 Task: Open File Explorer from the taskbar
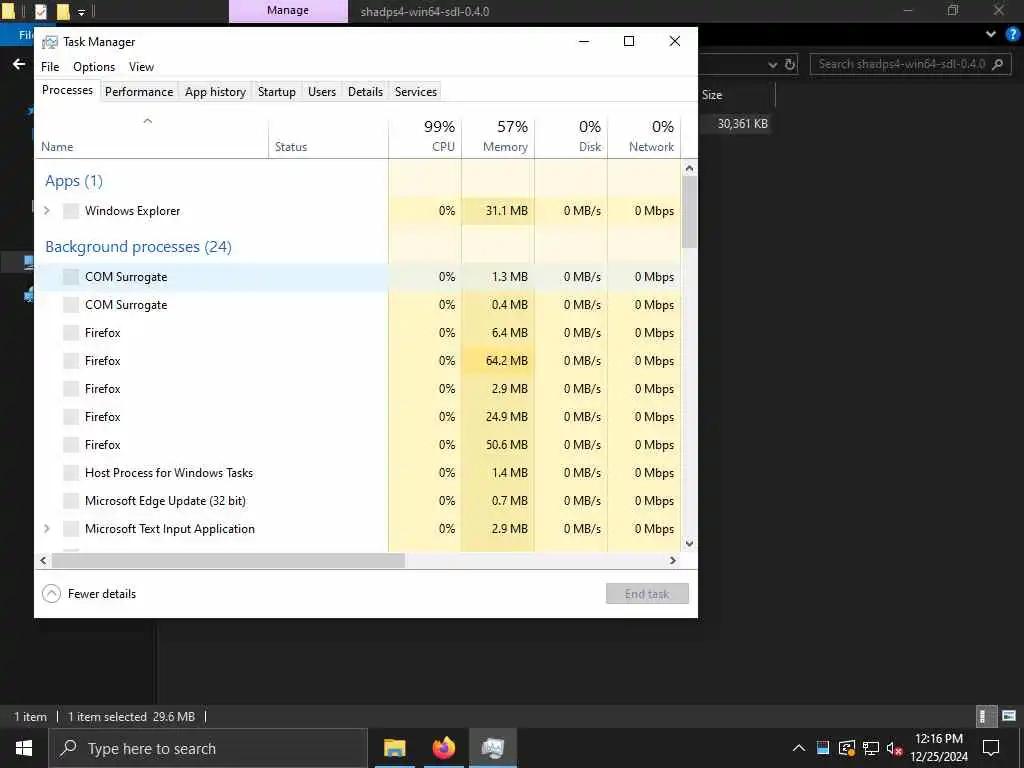coord(394,748)
